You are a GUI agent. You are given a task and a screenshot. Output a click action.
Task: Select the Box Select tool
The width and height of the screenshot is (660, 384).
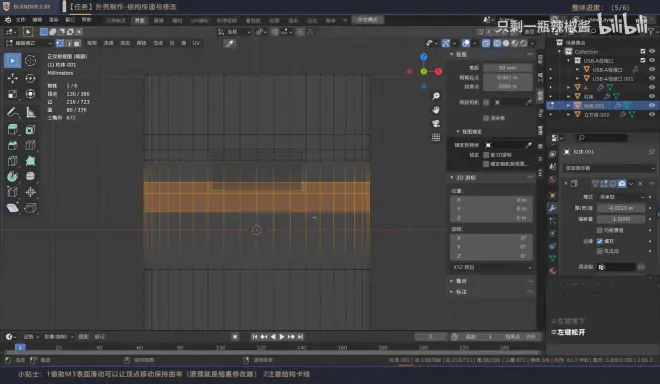point(12,61)
